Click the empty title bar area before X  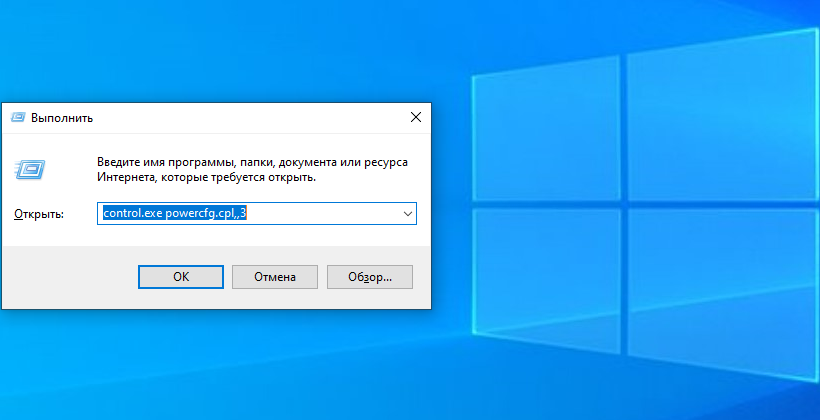click(250, 117)
